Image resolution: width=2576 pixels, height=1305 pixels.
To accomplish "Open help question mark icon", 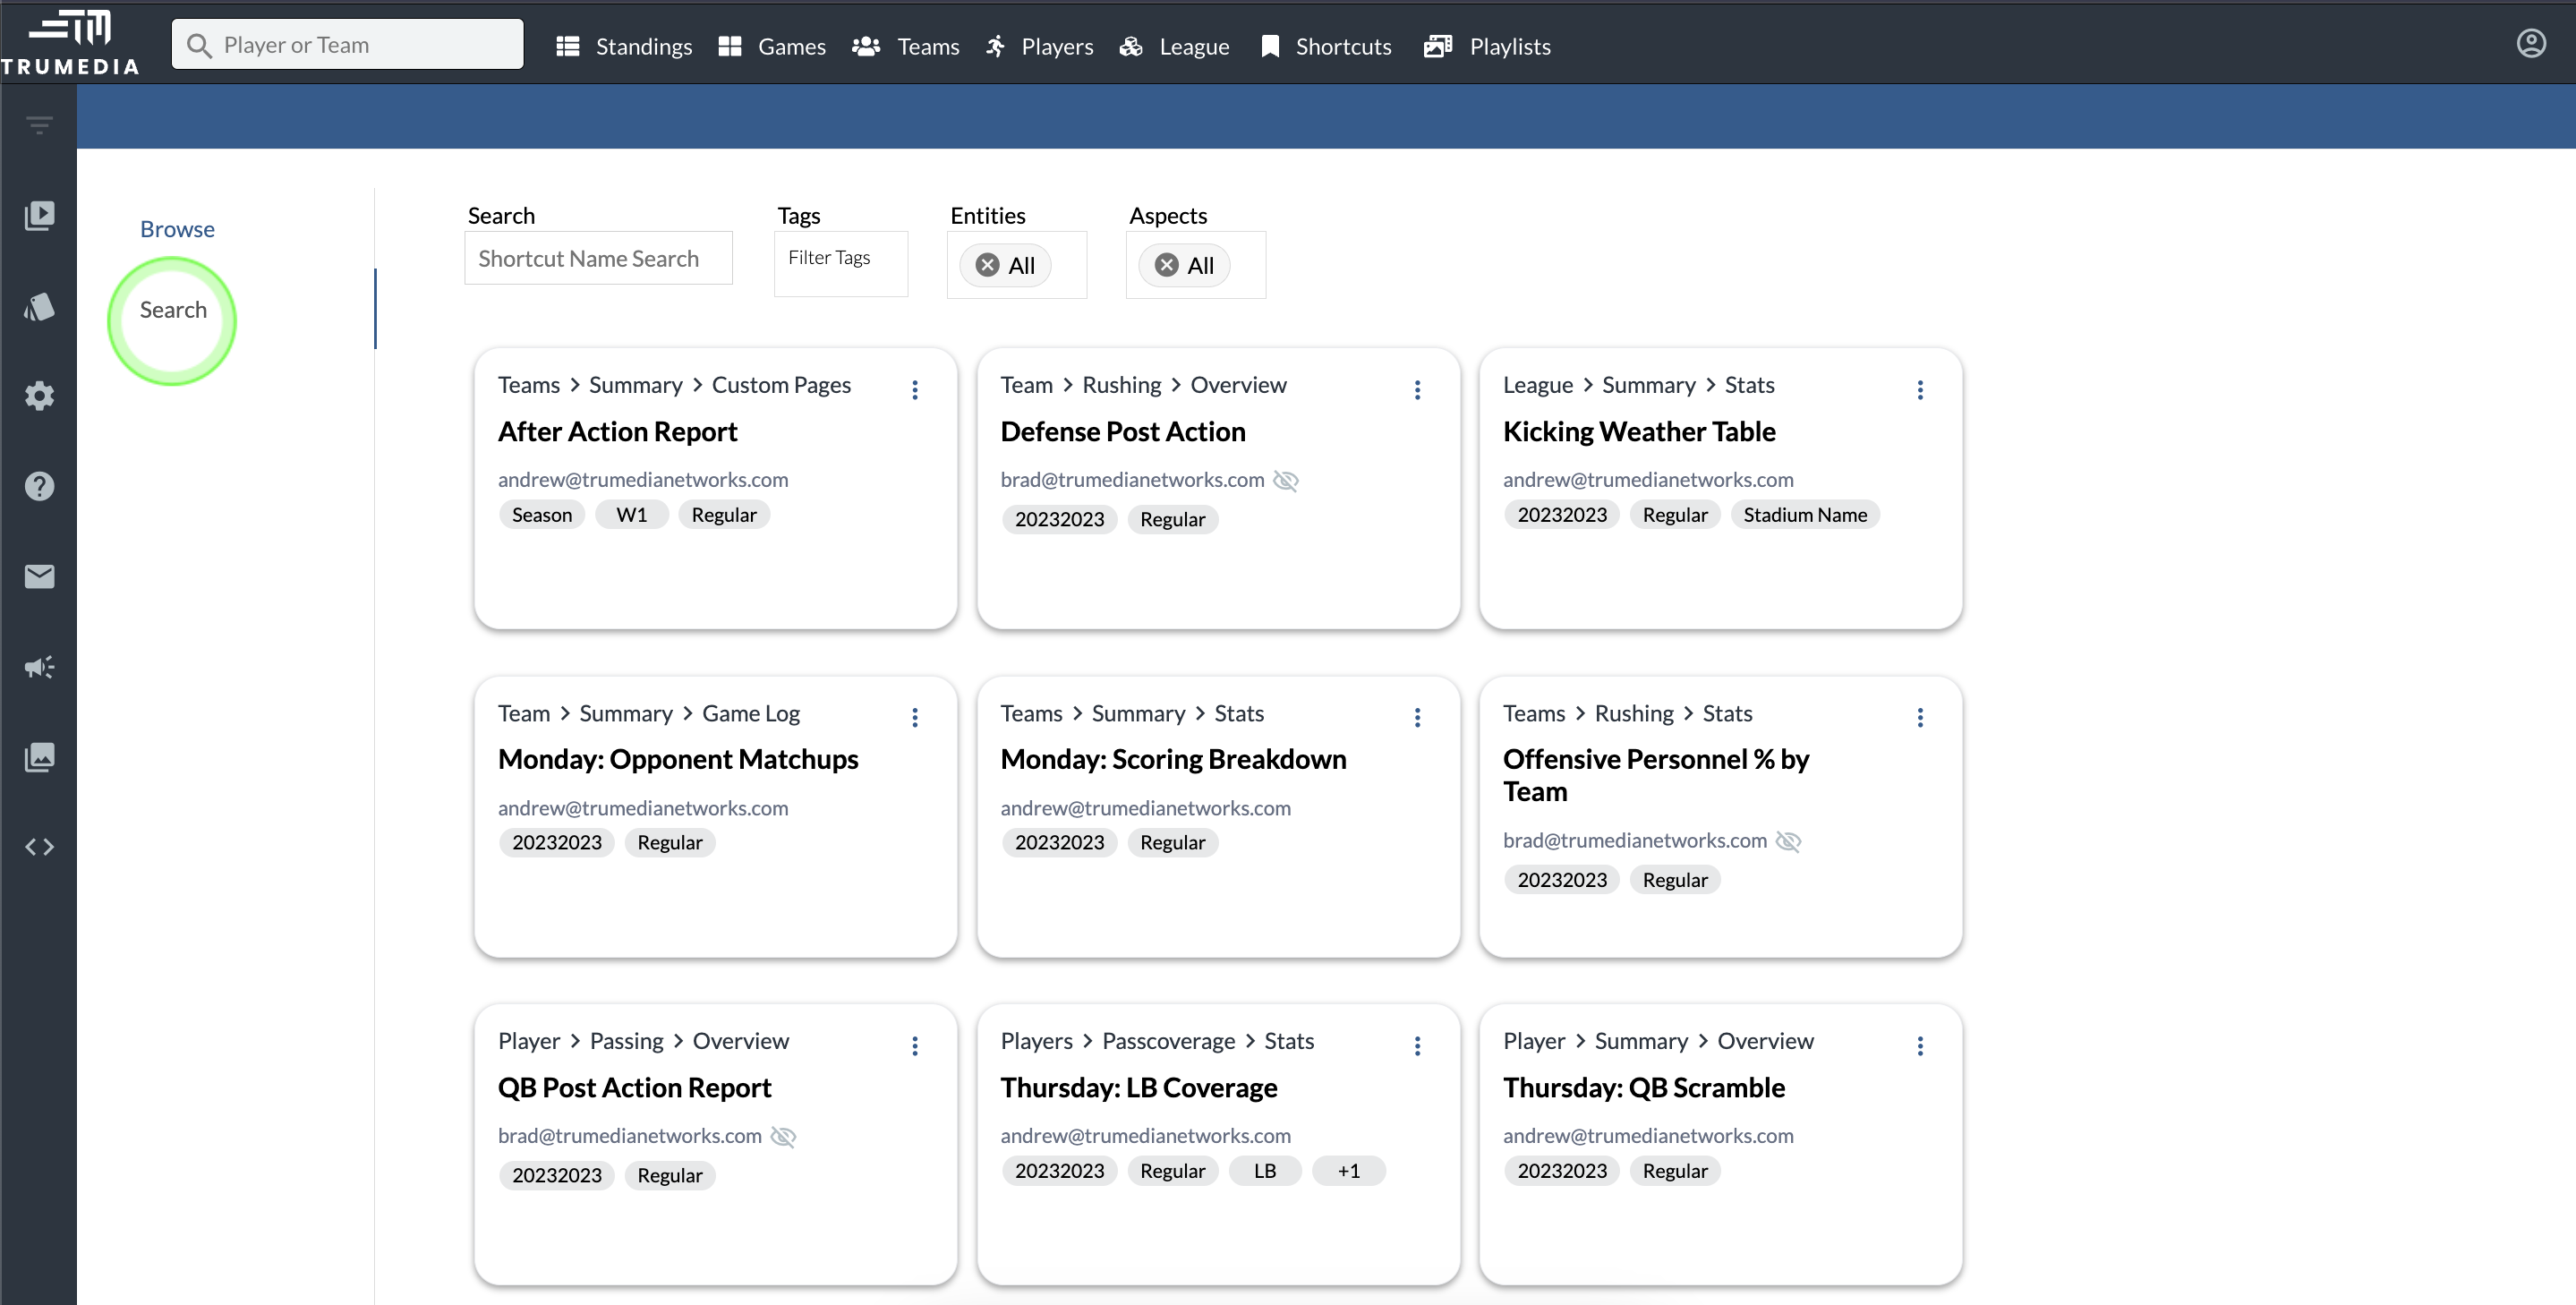I will 39,486.
